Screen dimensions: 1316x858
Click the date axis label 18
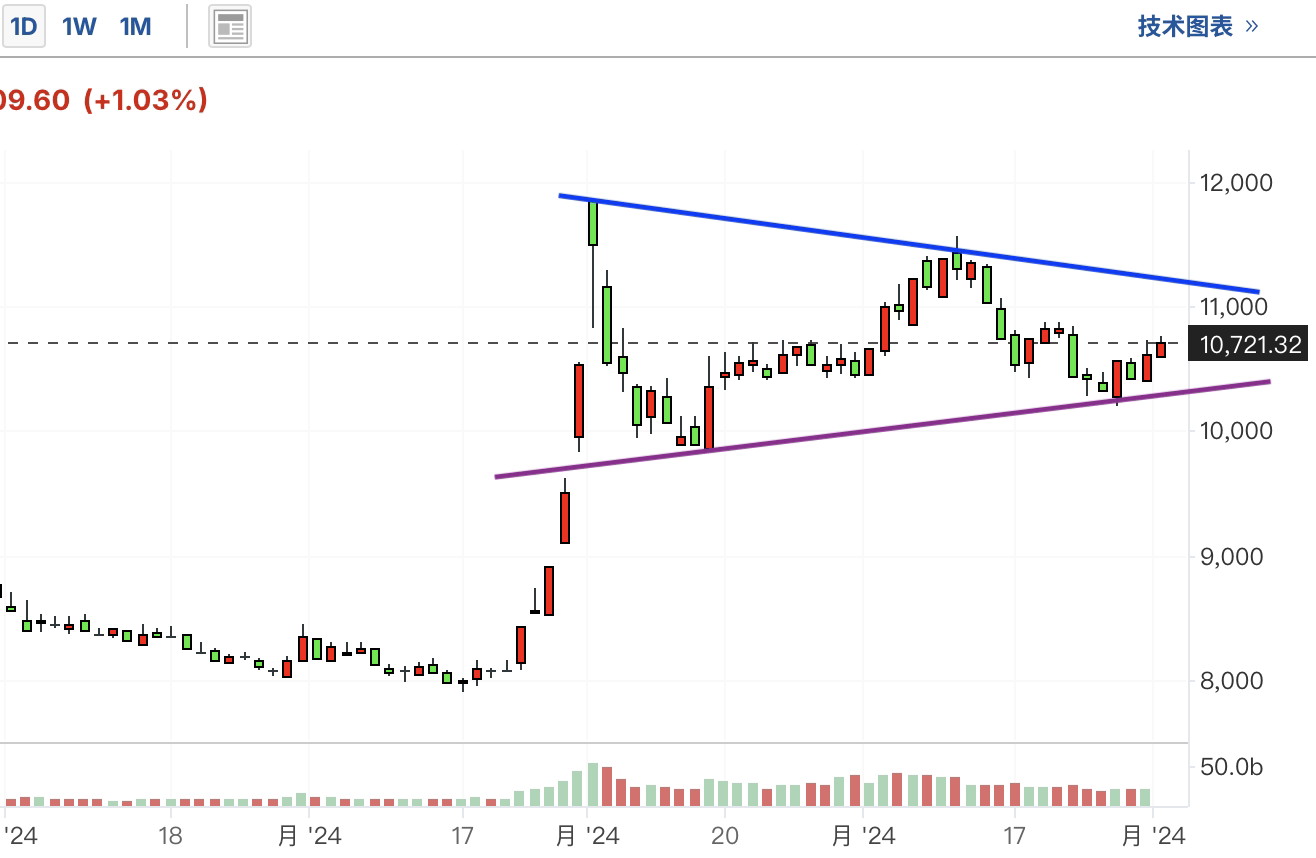coord(170,834)
